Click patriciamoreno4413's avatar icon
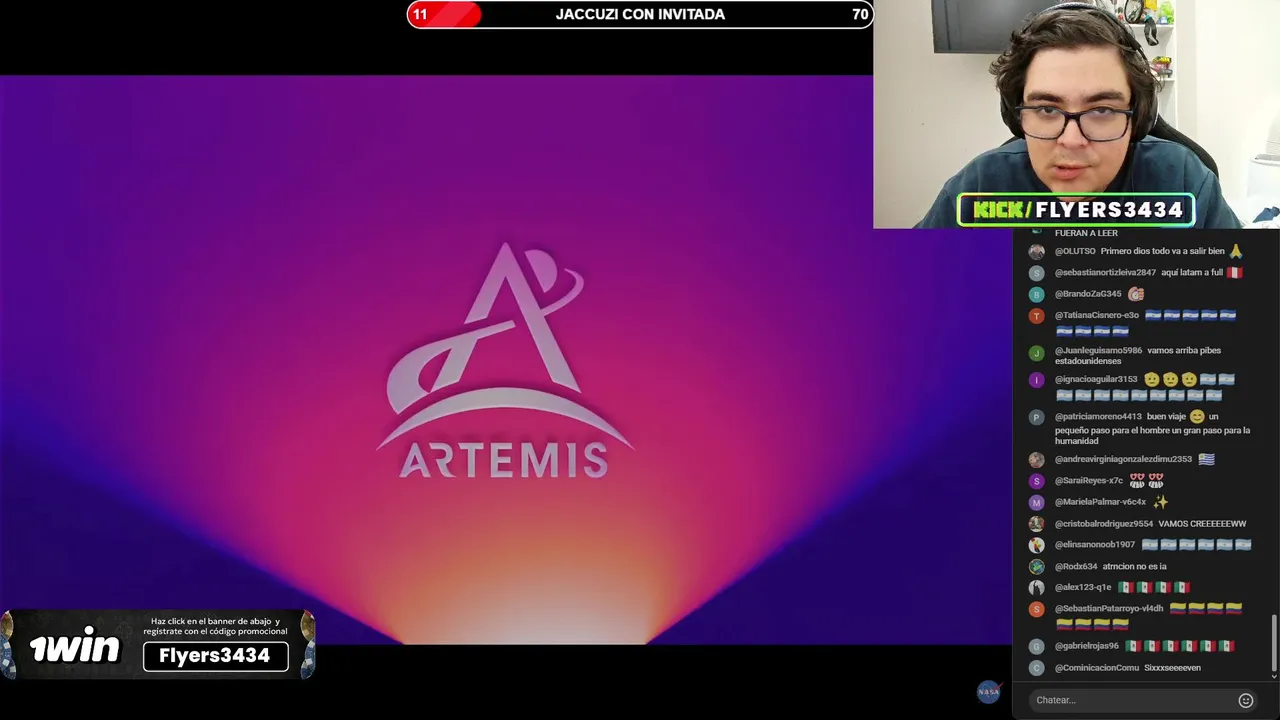Screen dimensions: 1280x720 pos(1036,417)
